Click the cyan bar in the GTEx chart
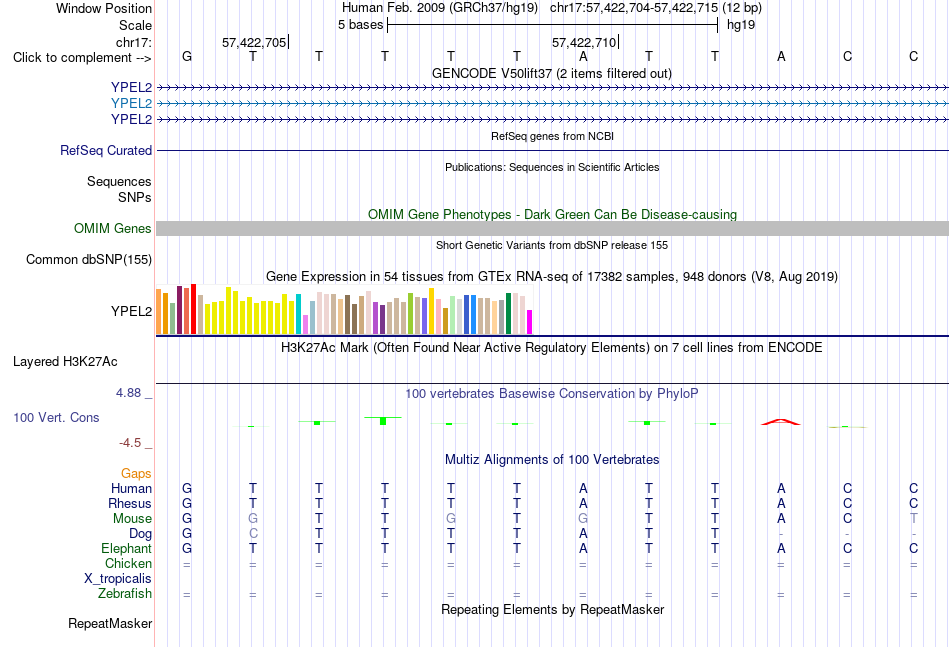Screen dimensions: 950x647 coord(298,314)
